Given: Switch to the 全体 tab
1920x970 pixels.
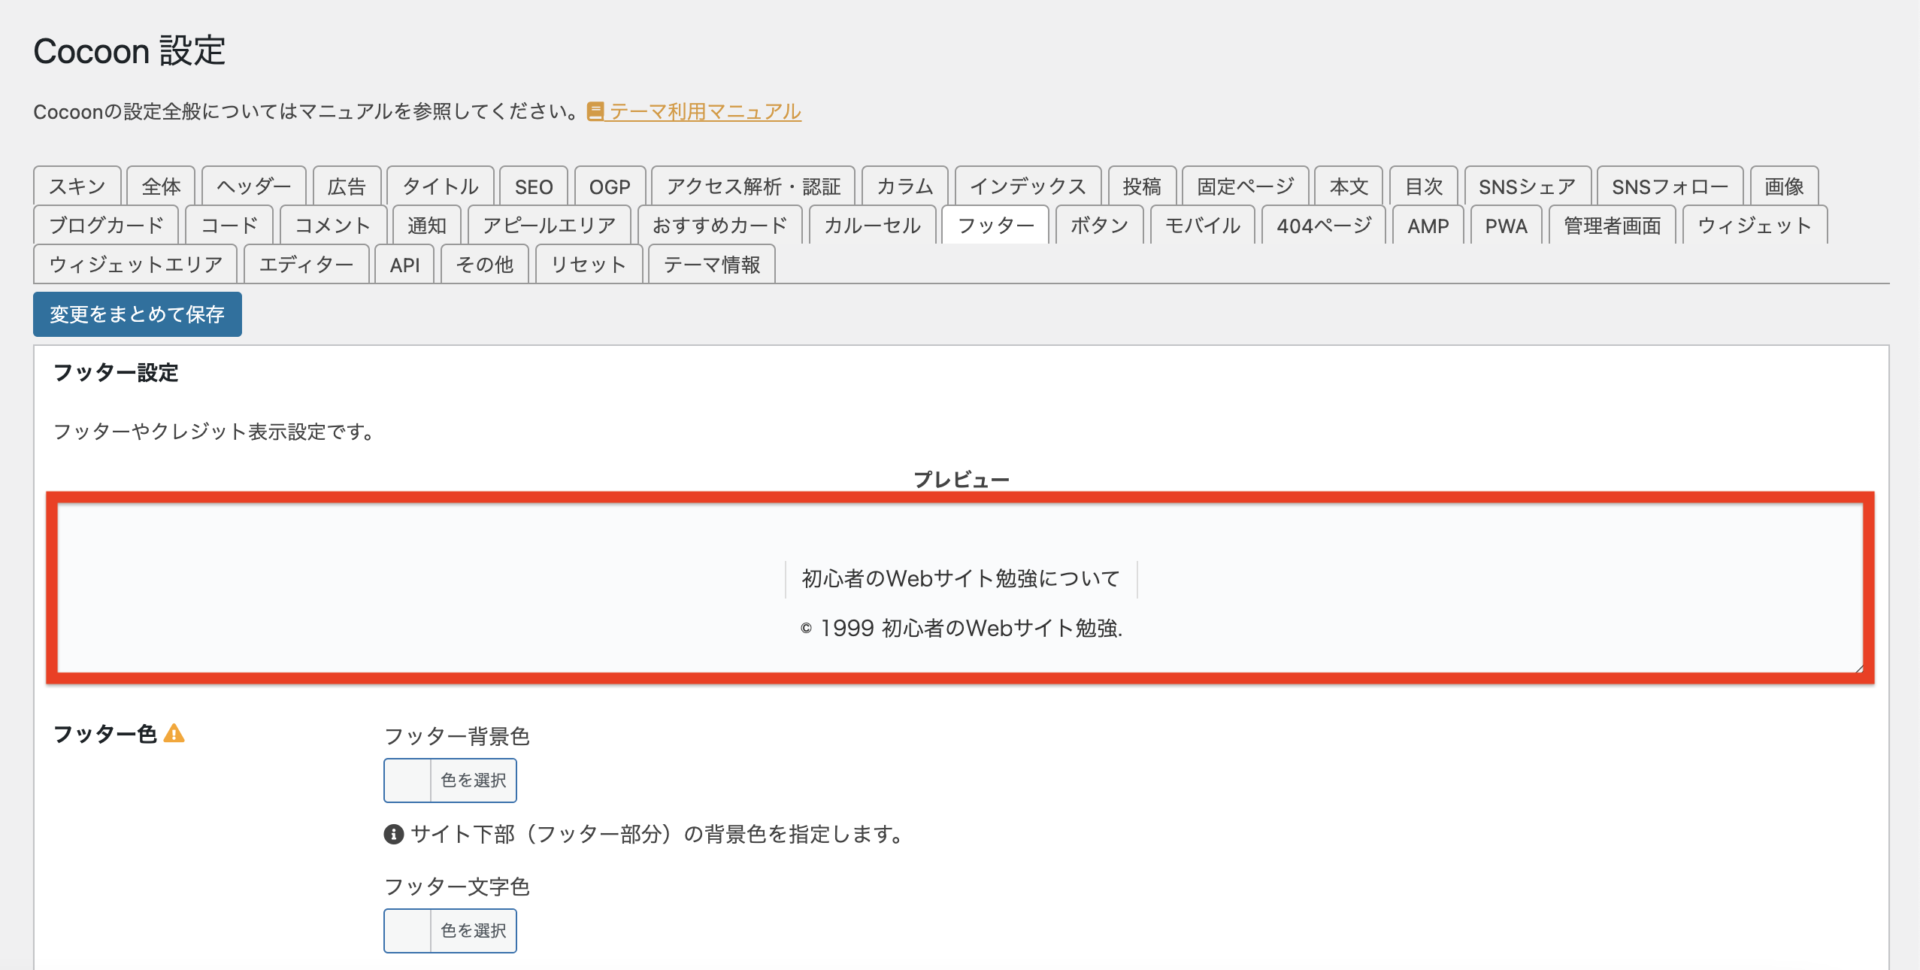Looking at the screenshot, I should coord(161,186).
